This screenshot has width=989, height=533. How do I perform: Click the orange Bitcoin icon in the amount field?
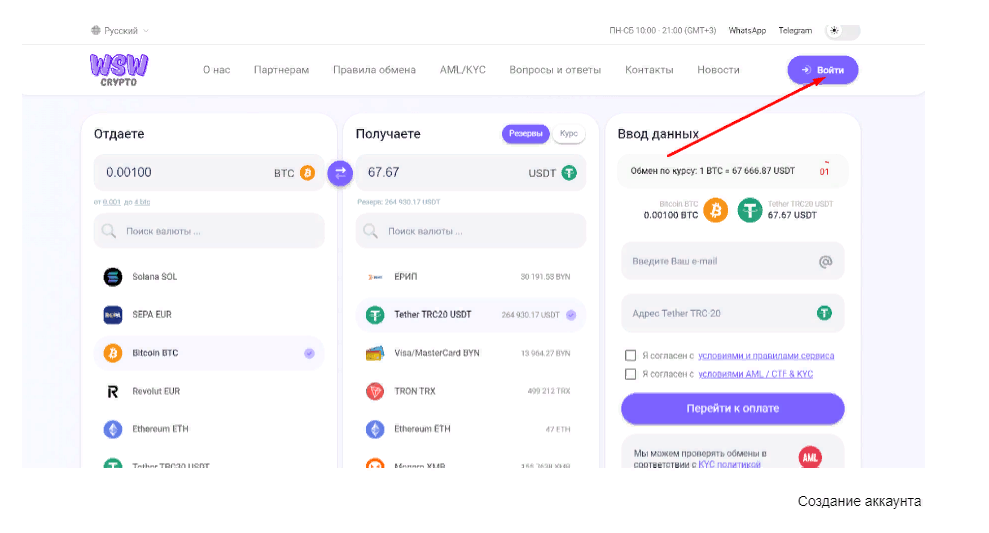(307, 173)
